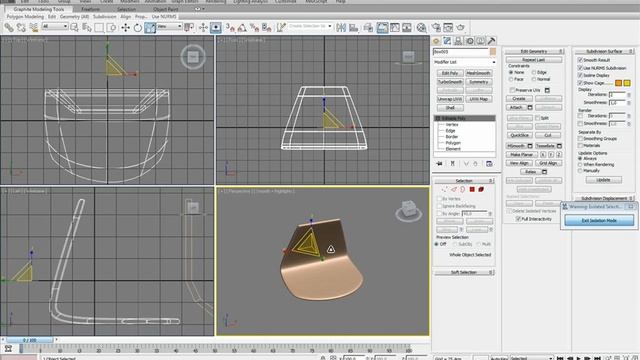Click the Unlink Selection icon
Image resolution: width=640 pixels, height=360 pixels.
[x=21, y=28]
